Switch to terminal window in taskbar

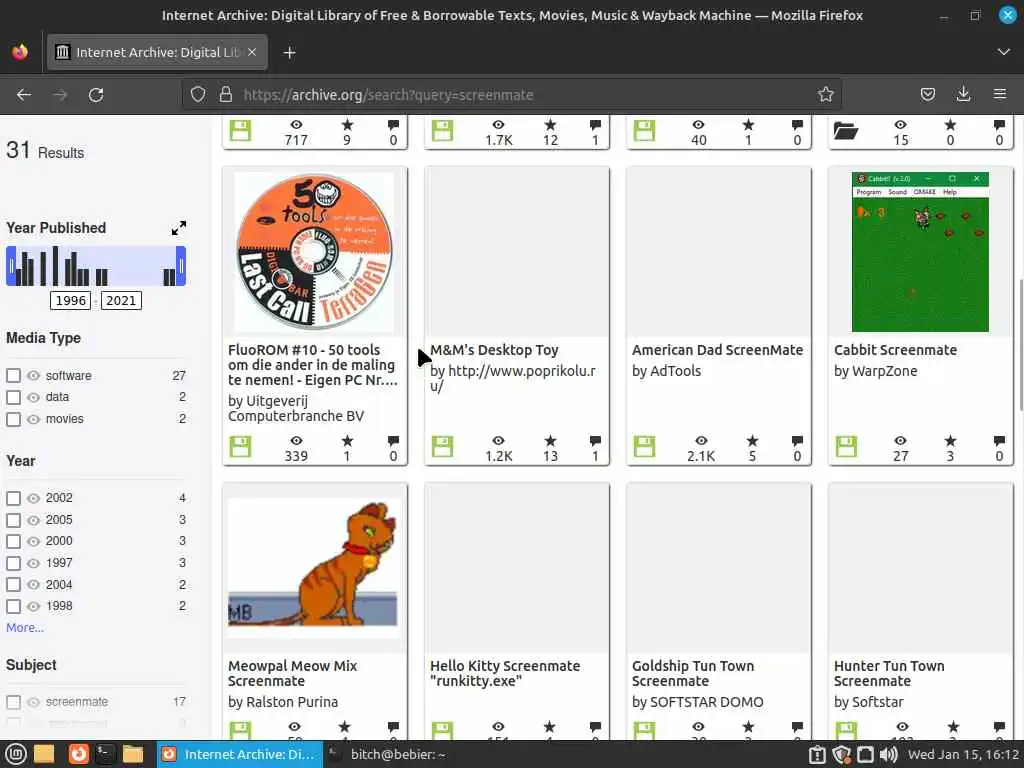388,754
